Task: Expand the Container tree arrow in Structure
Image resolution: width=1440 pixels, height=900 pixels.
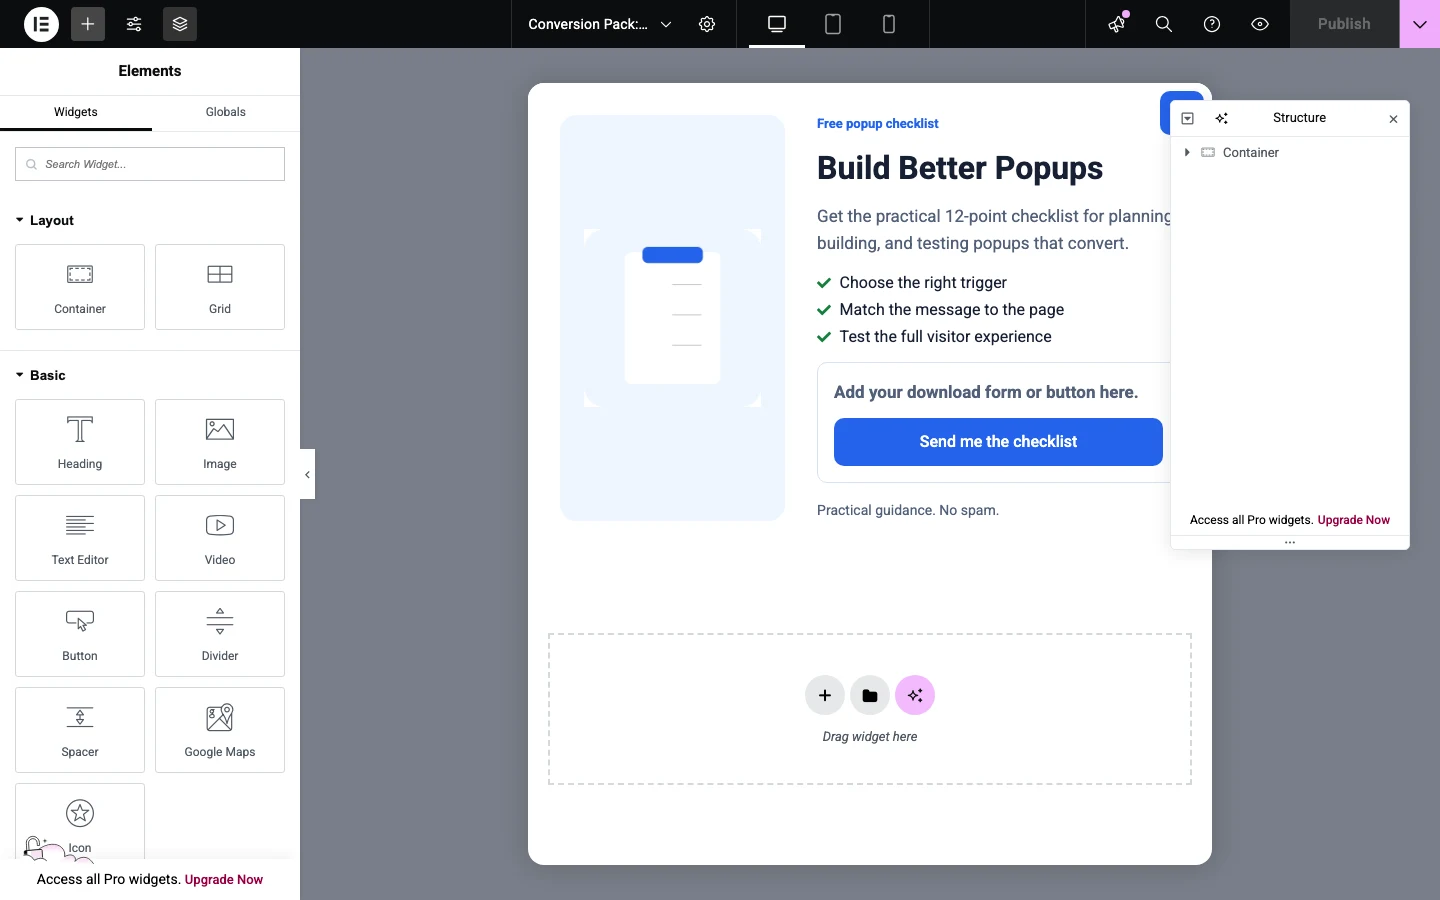Action: (1187, 153)
